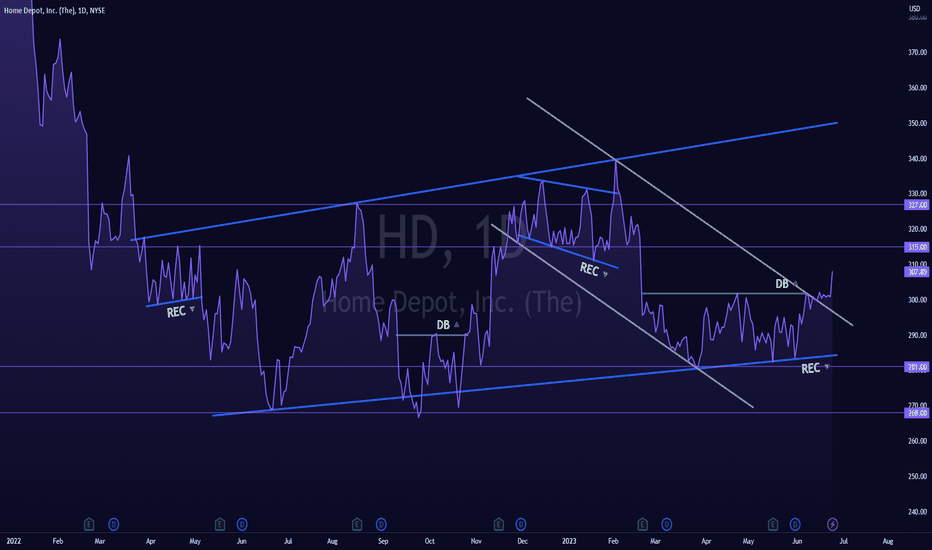Click the 2023 label on time axis

tap(569, 541)
